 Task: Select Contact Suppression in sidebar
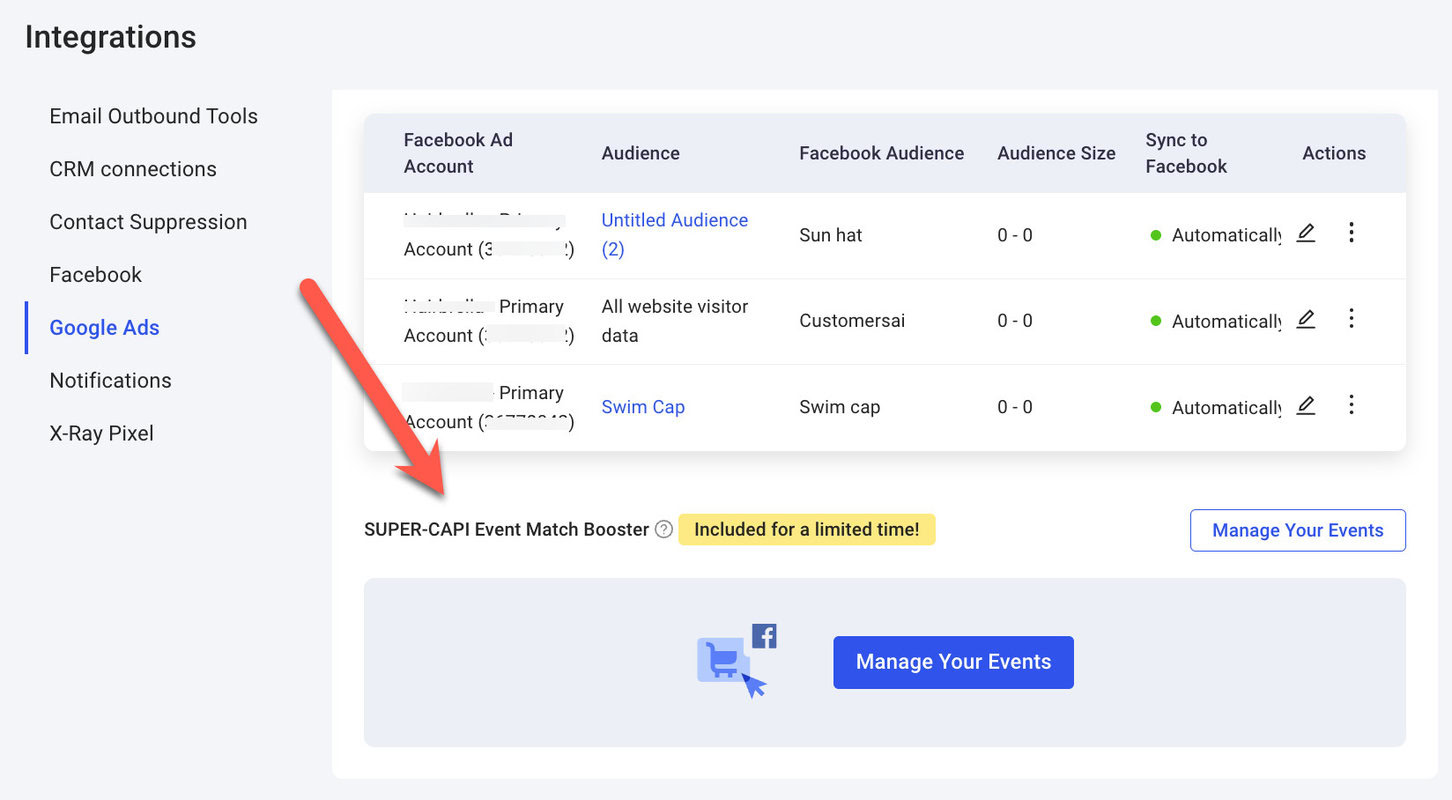(x=148, y=222)
